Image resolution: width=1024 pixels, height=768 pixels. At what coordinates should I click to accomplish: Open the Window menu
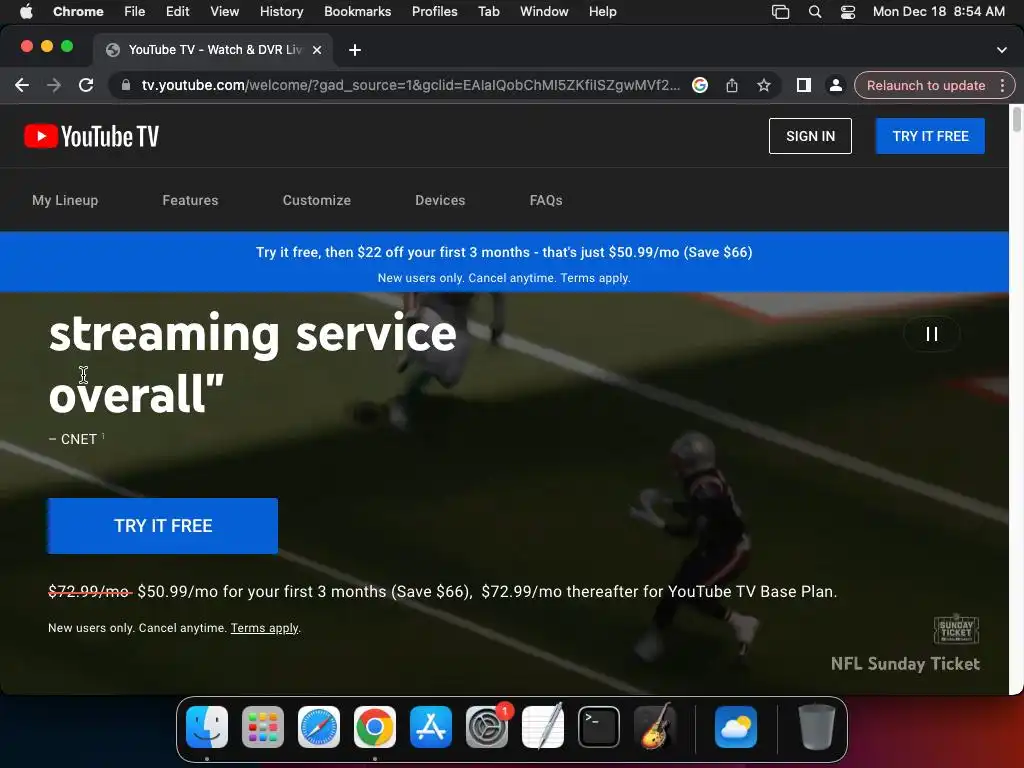(544, 11)
